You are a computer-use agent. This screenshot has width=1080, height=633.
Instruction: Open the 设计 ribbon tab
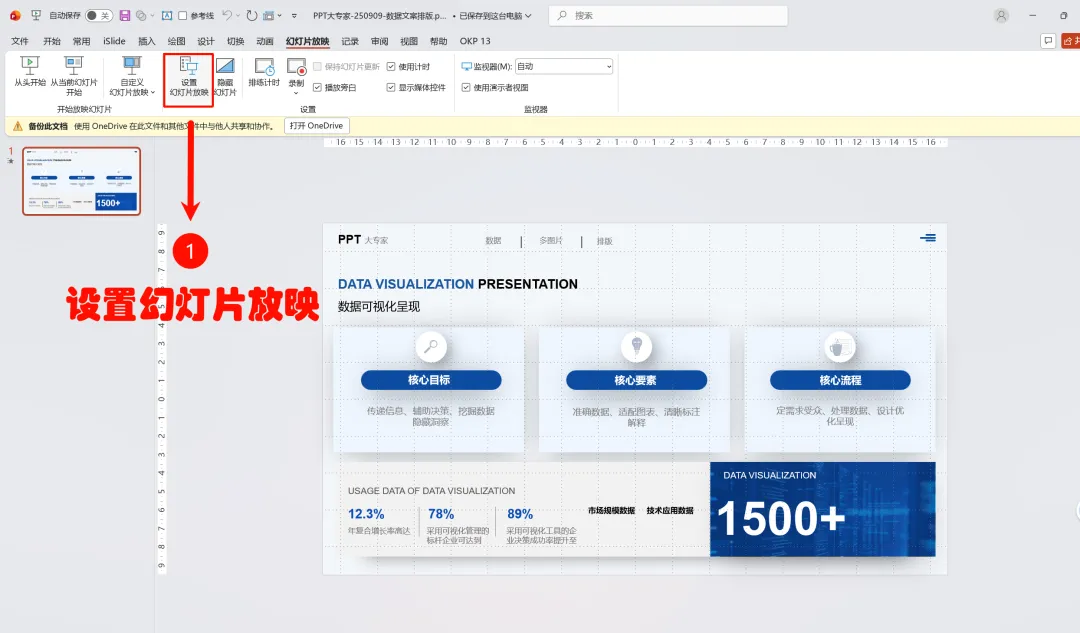coord(206,41)
